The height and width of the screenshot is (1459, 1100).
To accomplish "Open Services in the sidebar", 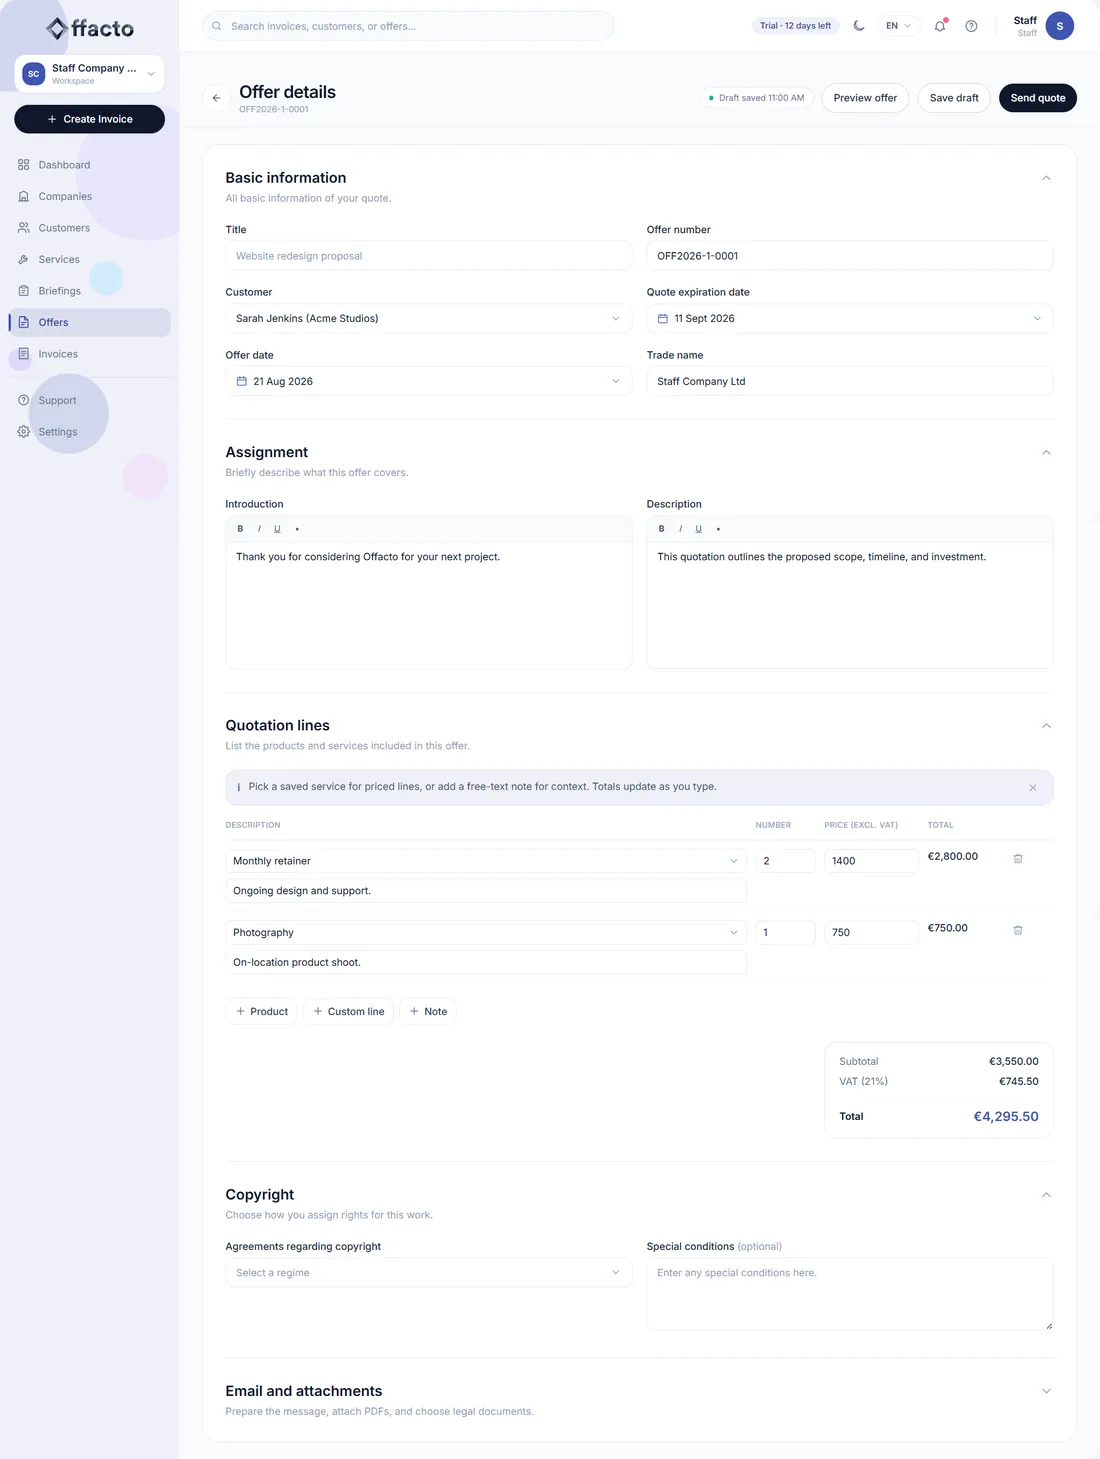I will pyautogui.click(x=90, y=260).
